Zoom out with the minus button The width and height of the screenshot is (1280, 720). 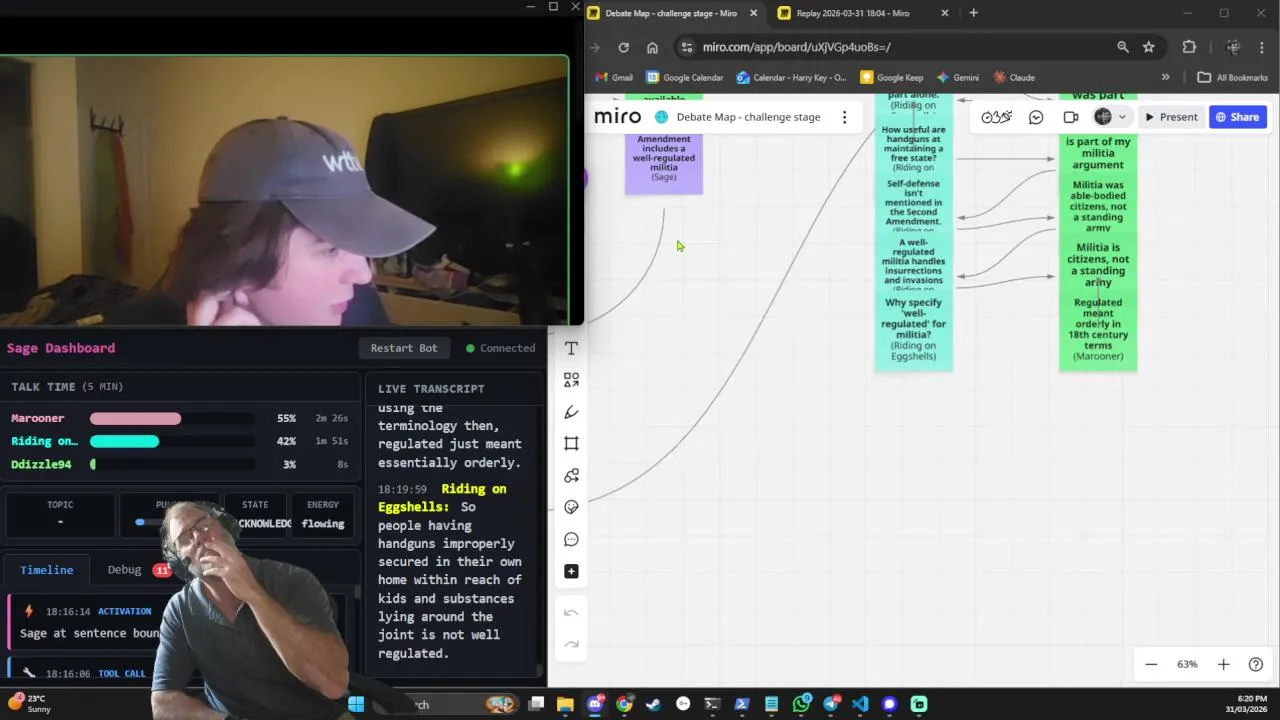[x=1151, y=664]
